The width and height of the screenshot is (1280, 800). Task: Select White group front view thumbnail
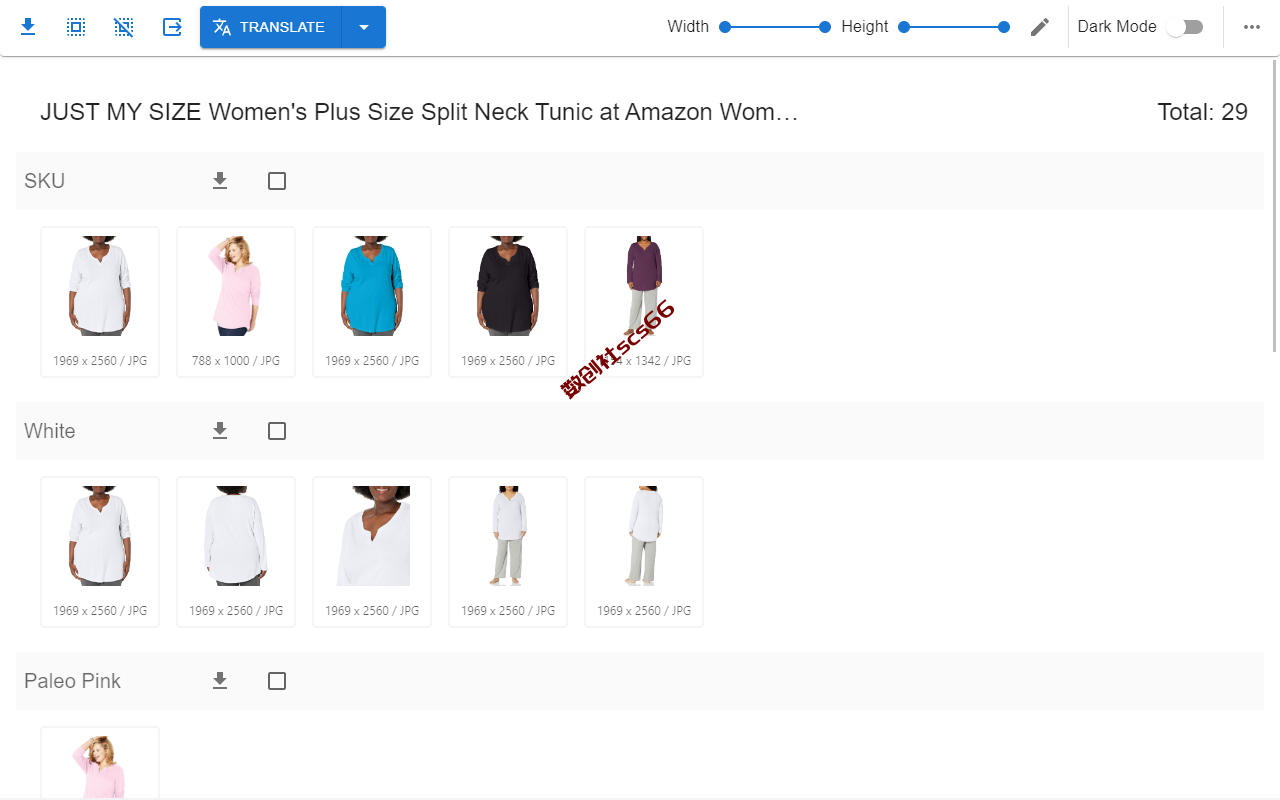pyautogui.click(x=100, y=552)
